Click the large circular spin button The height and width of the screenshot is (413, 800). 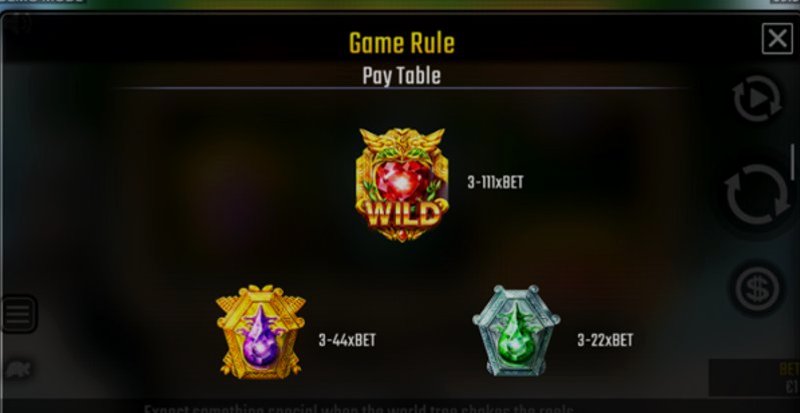757,195
